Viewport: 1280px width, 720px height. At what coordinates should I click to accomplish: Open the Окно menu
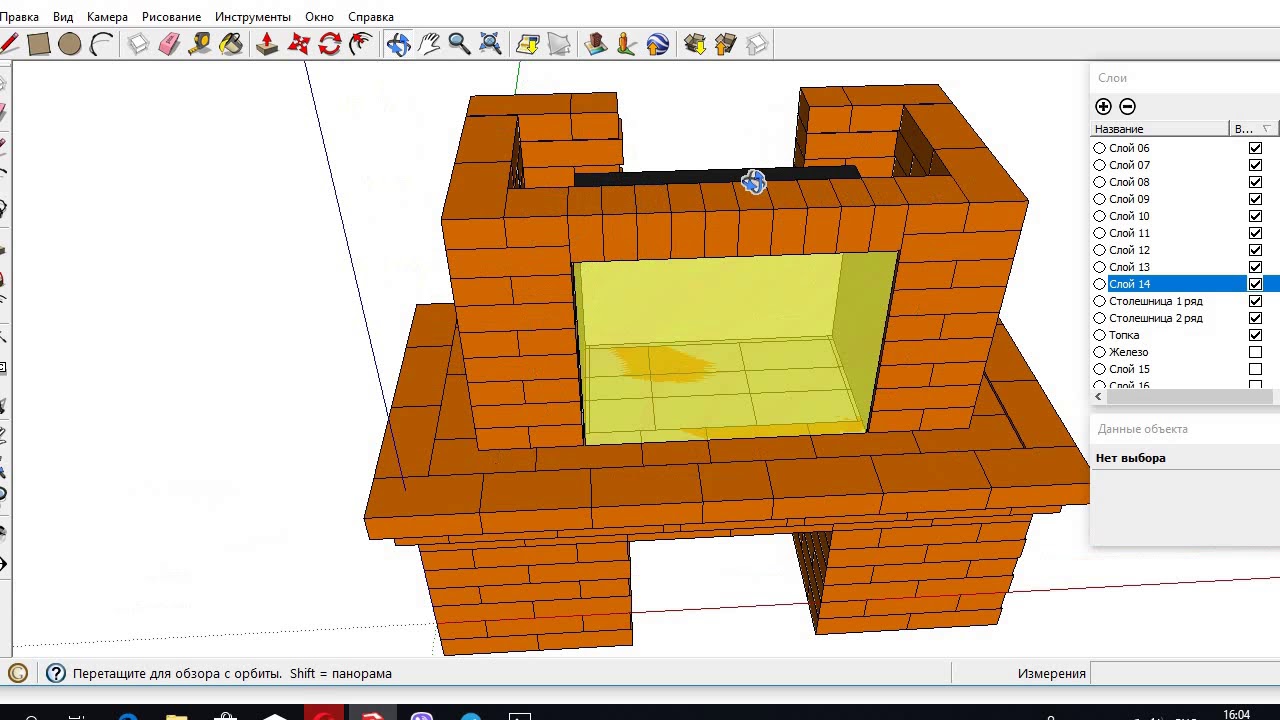pyautogui.click(x=319, y=17)
